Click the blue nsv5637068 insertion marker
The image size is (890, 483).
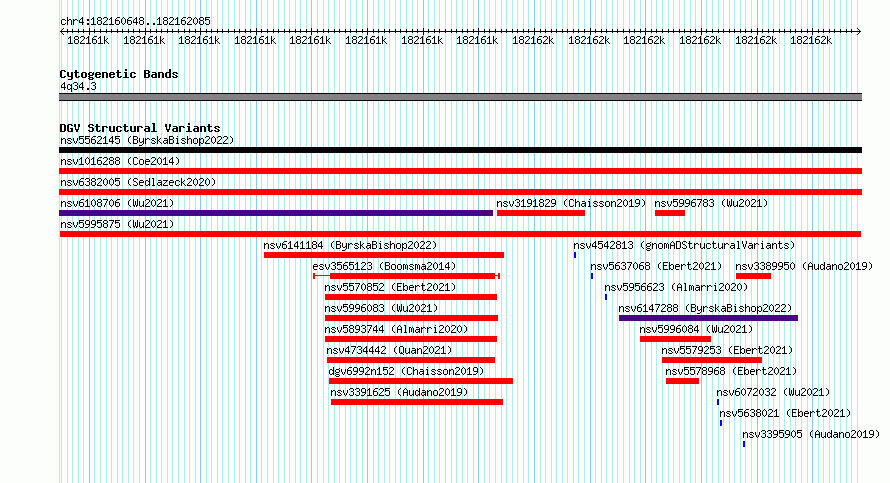click(x=592, y=276)
